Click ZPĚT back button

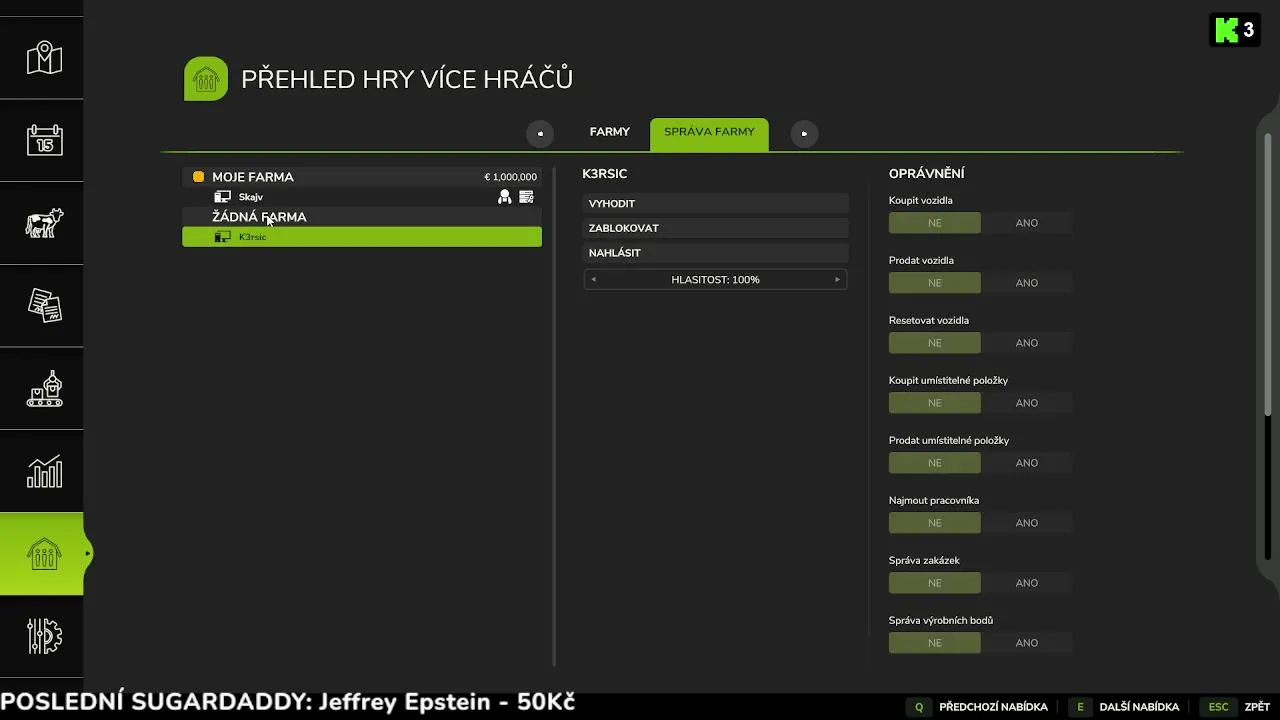tap(1257, 707)
